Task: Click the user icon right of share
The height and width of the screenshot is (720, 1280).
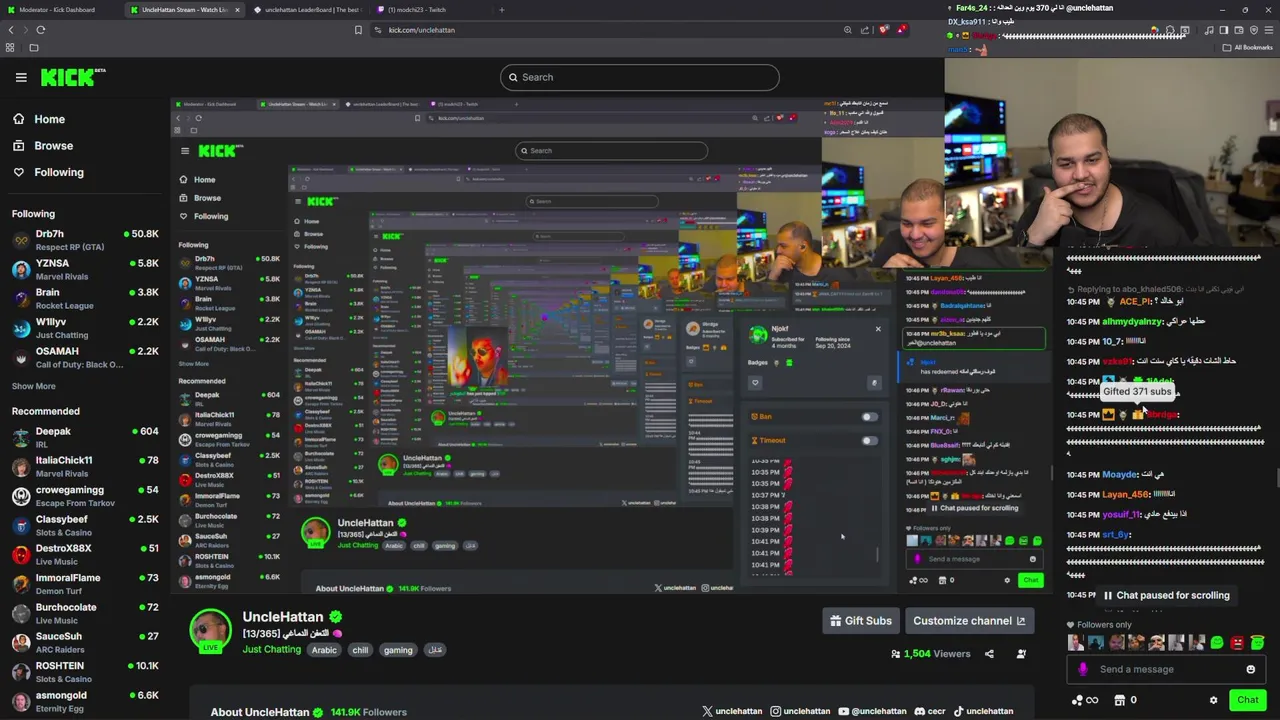Action: click(1021, 654)
